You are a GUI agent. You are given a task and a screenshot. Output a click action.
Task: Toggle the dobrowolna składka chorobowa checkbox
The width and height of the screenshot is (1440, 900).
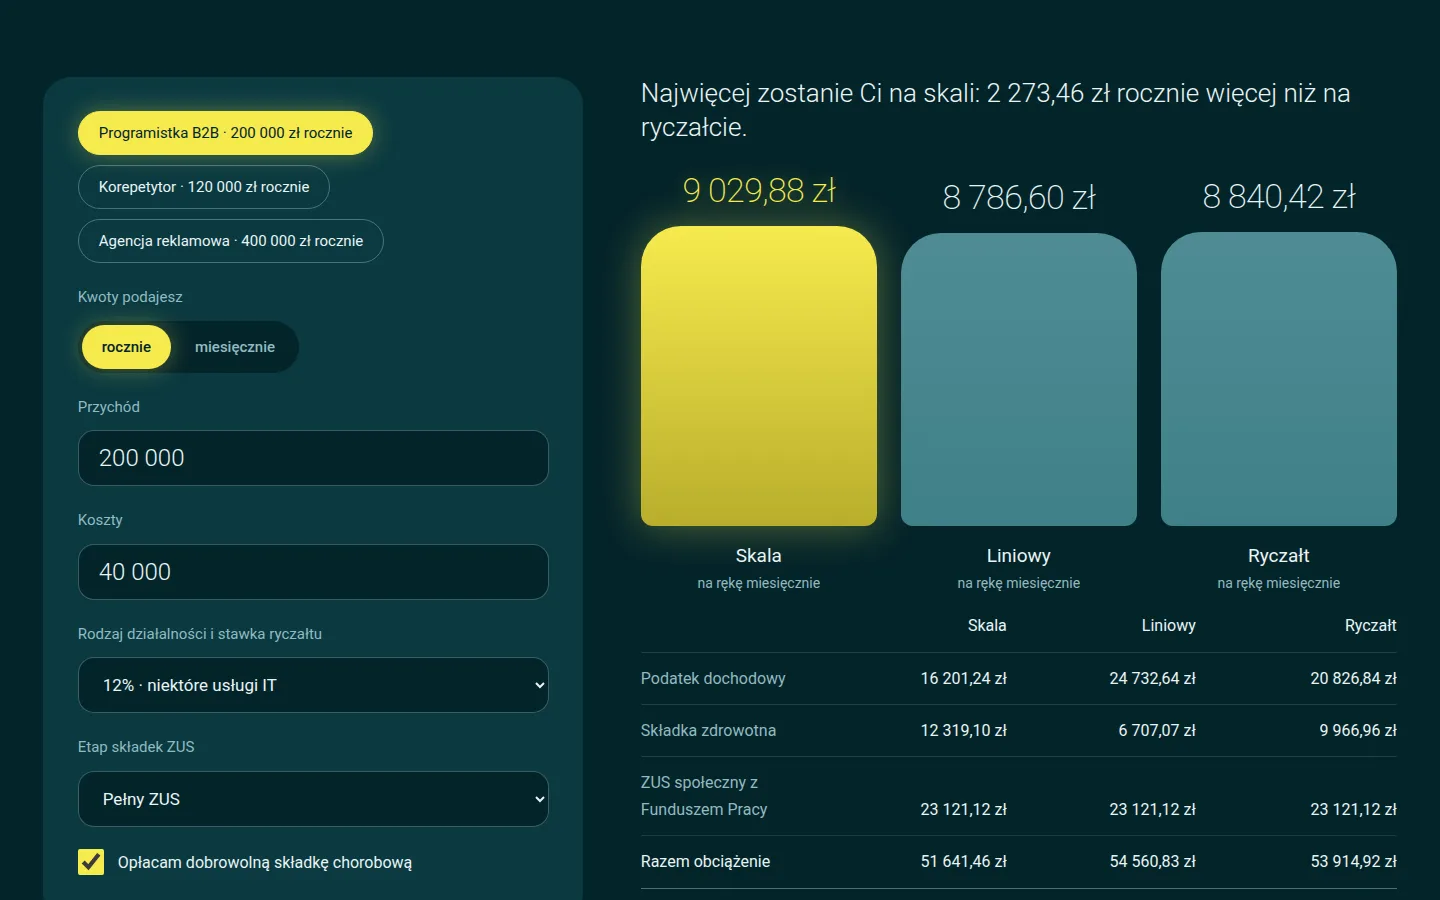pos(91,862)
